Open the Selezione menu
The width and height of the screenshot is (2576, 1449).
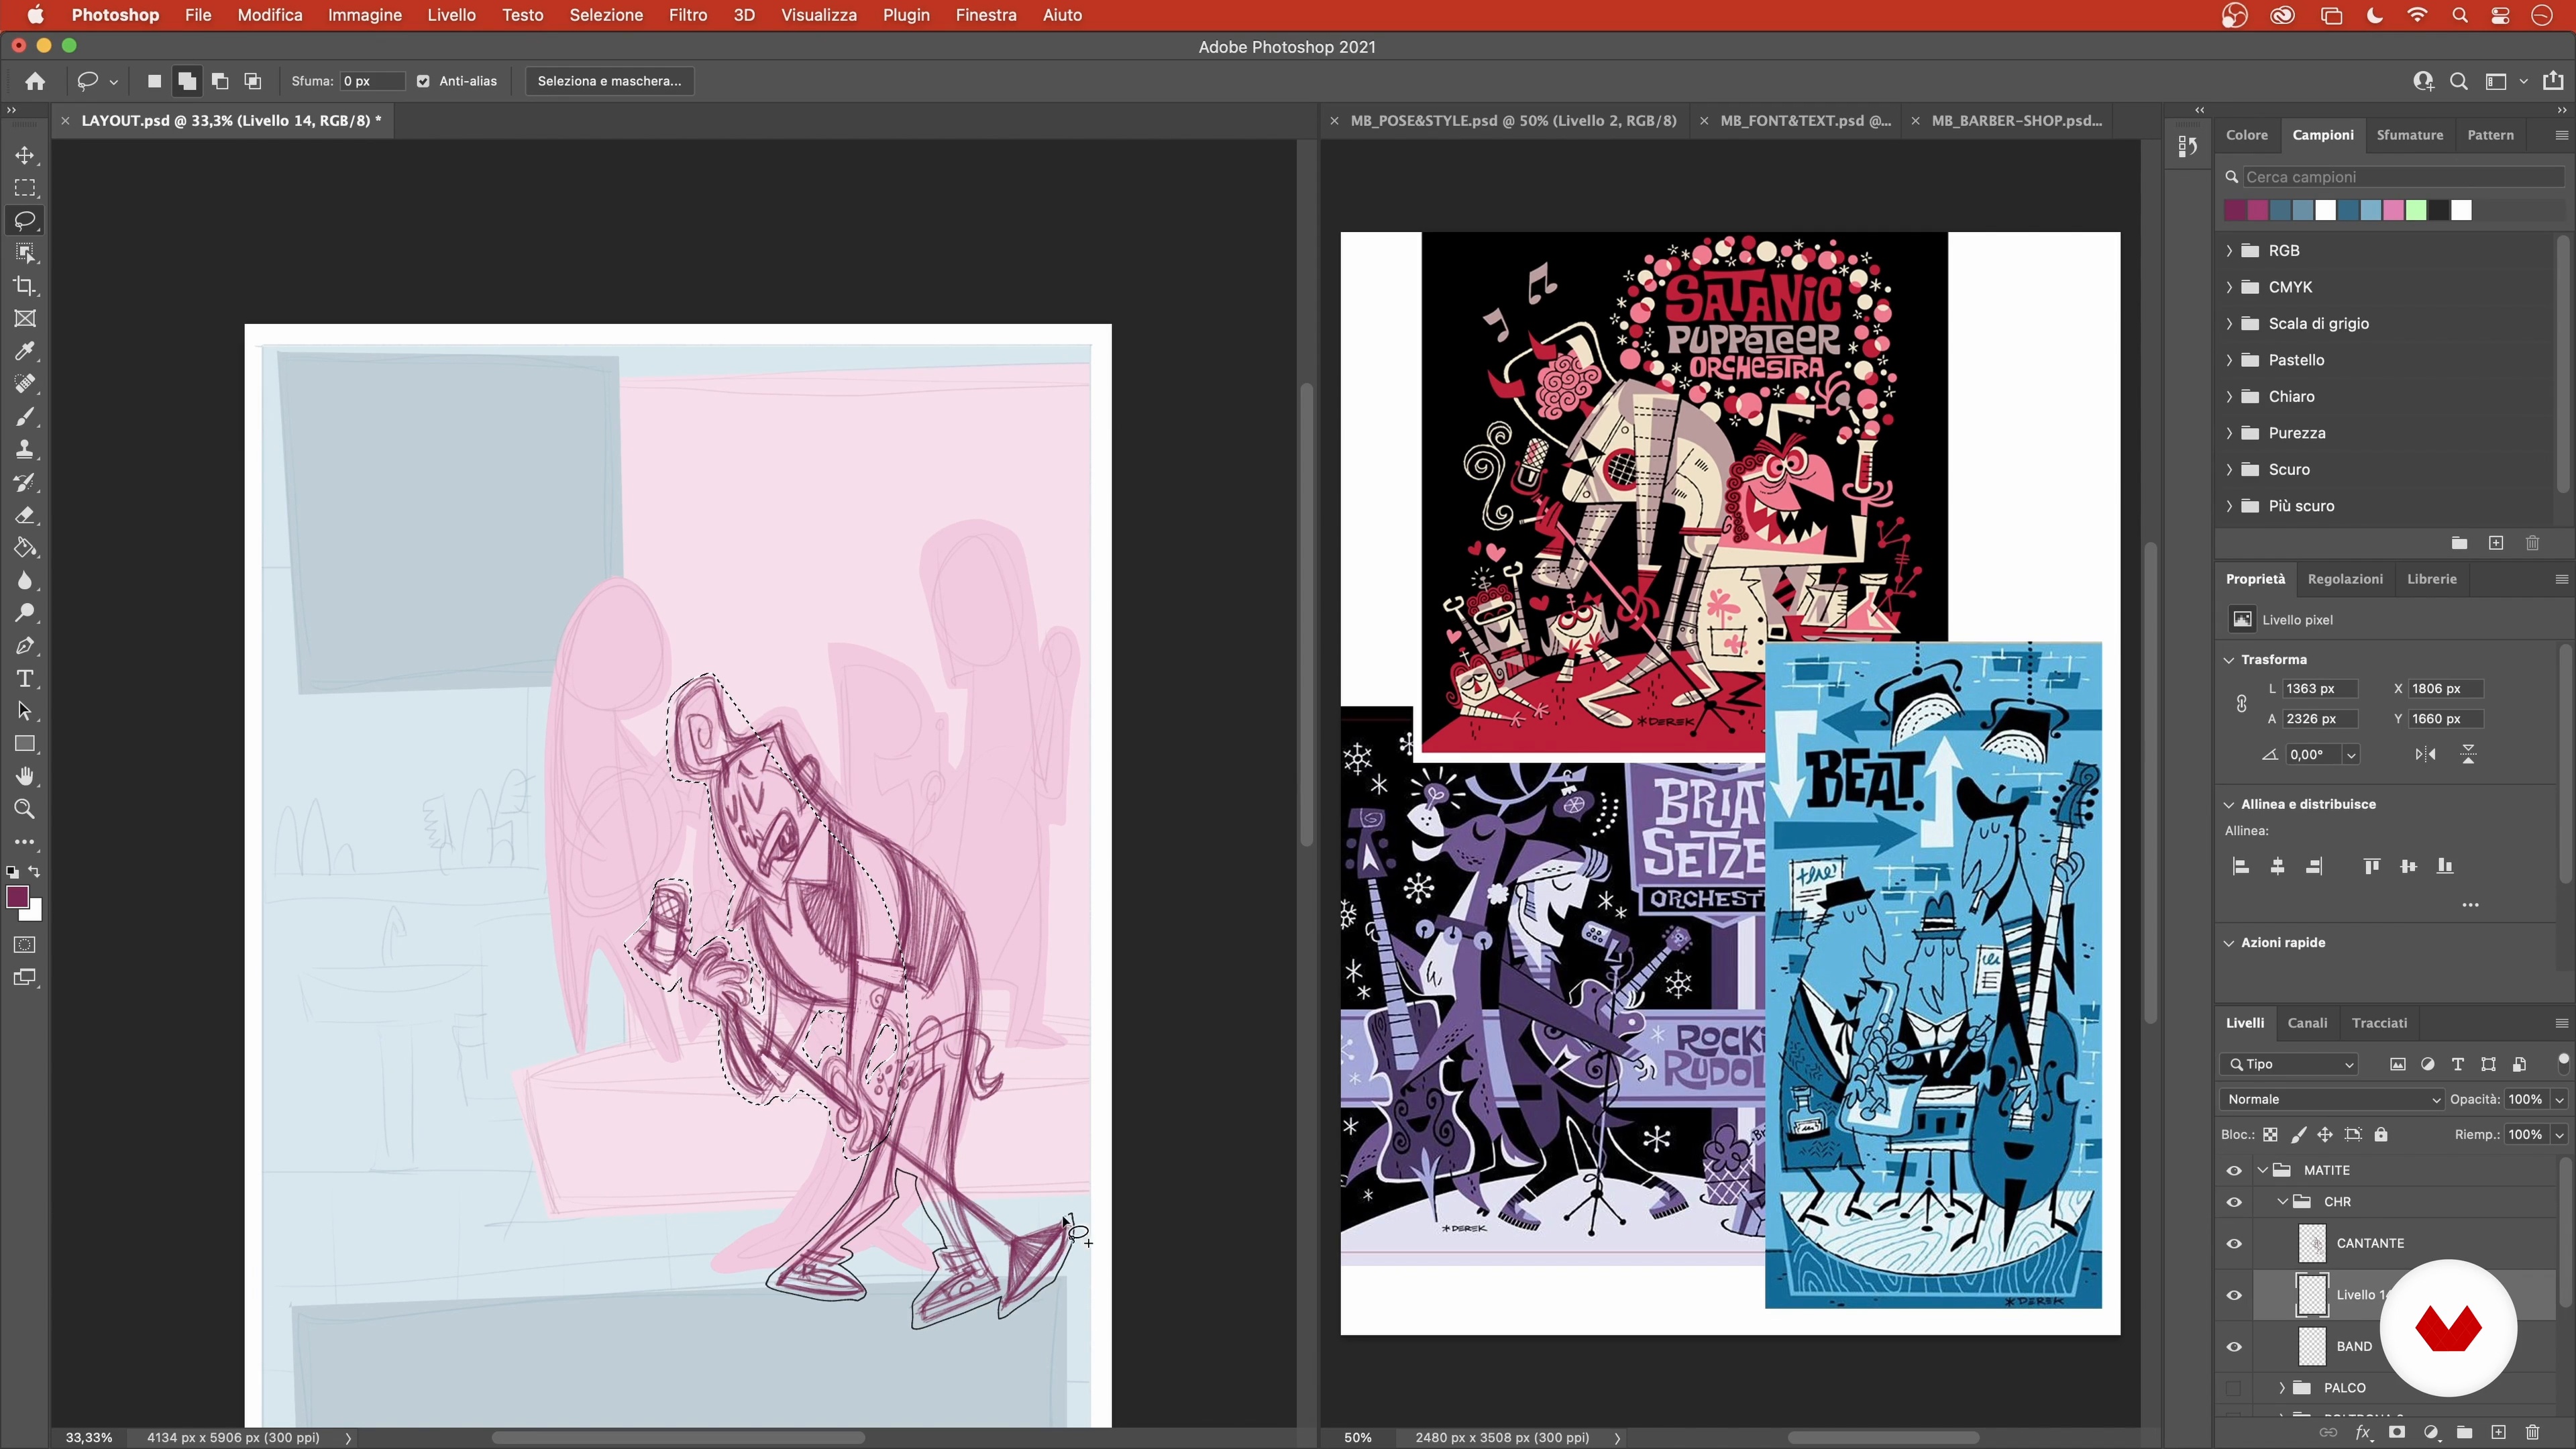pos(606,15)
